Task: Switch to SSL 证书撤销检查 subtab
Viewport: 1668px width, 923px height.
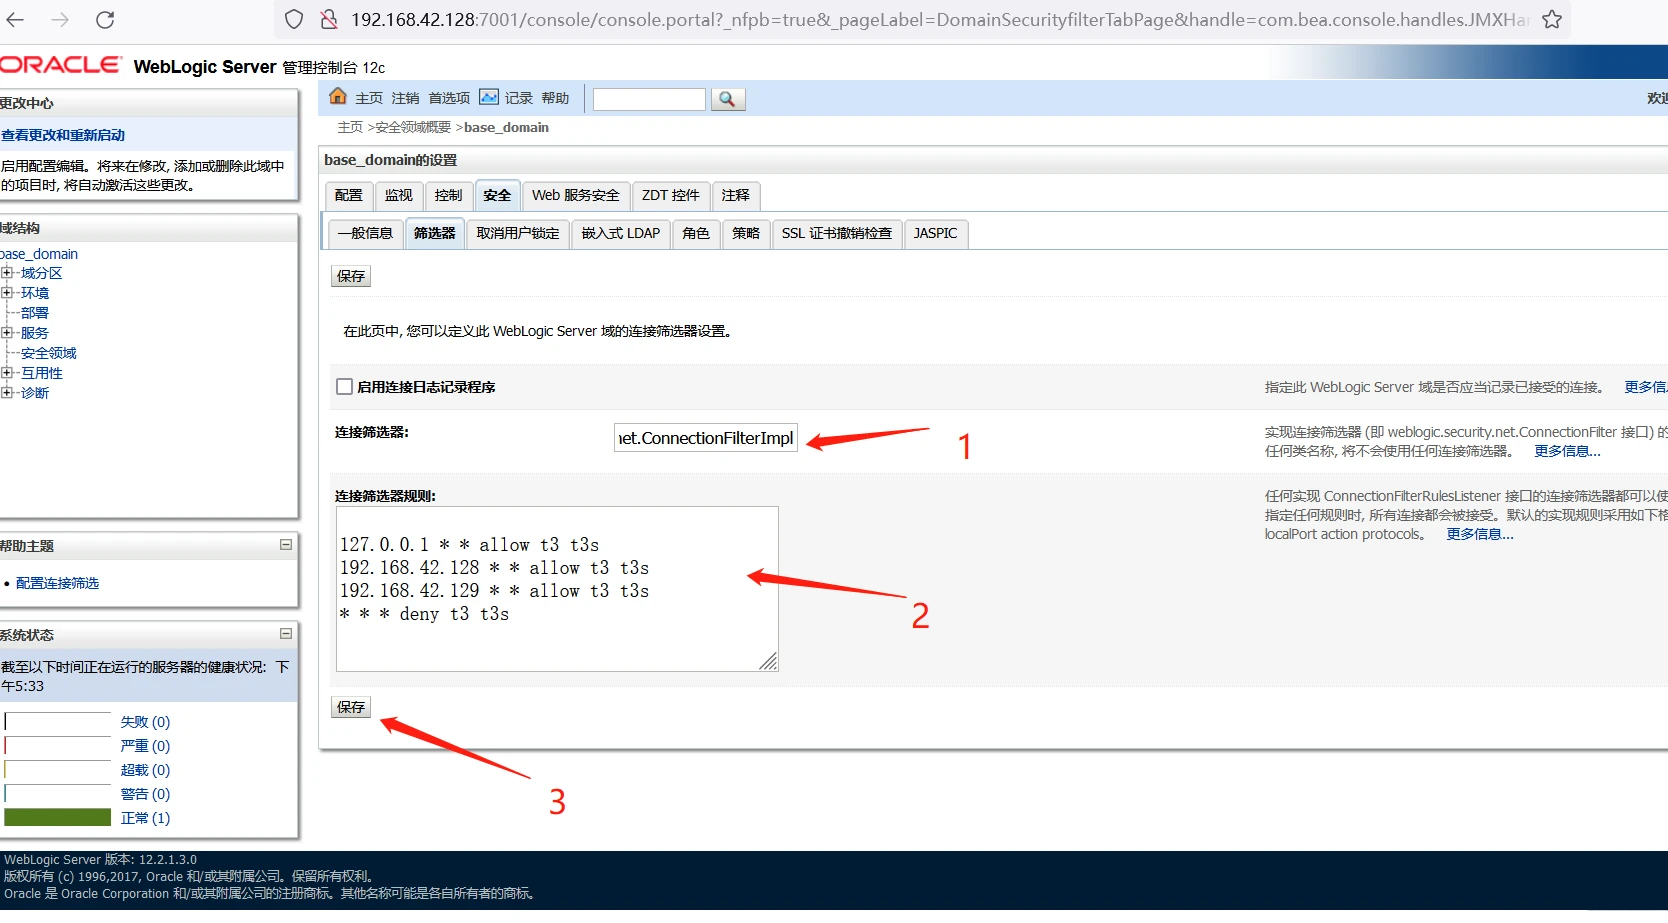Action: [x=837, y=234]
